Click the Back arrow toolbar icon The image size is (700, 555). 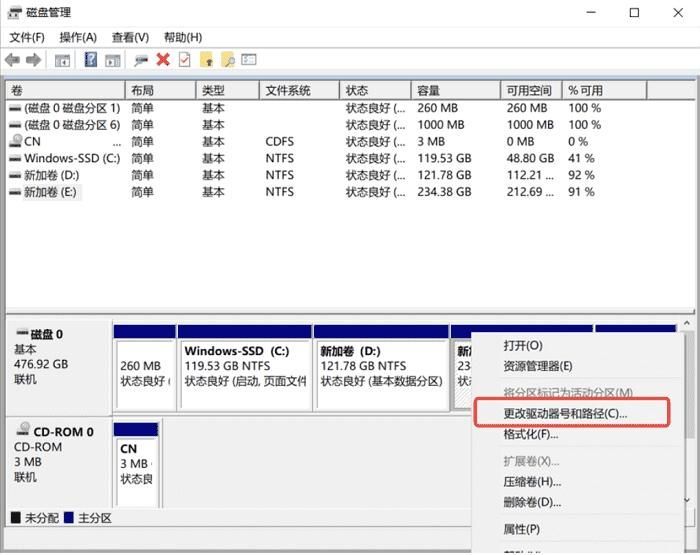coord(12,60)
